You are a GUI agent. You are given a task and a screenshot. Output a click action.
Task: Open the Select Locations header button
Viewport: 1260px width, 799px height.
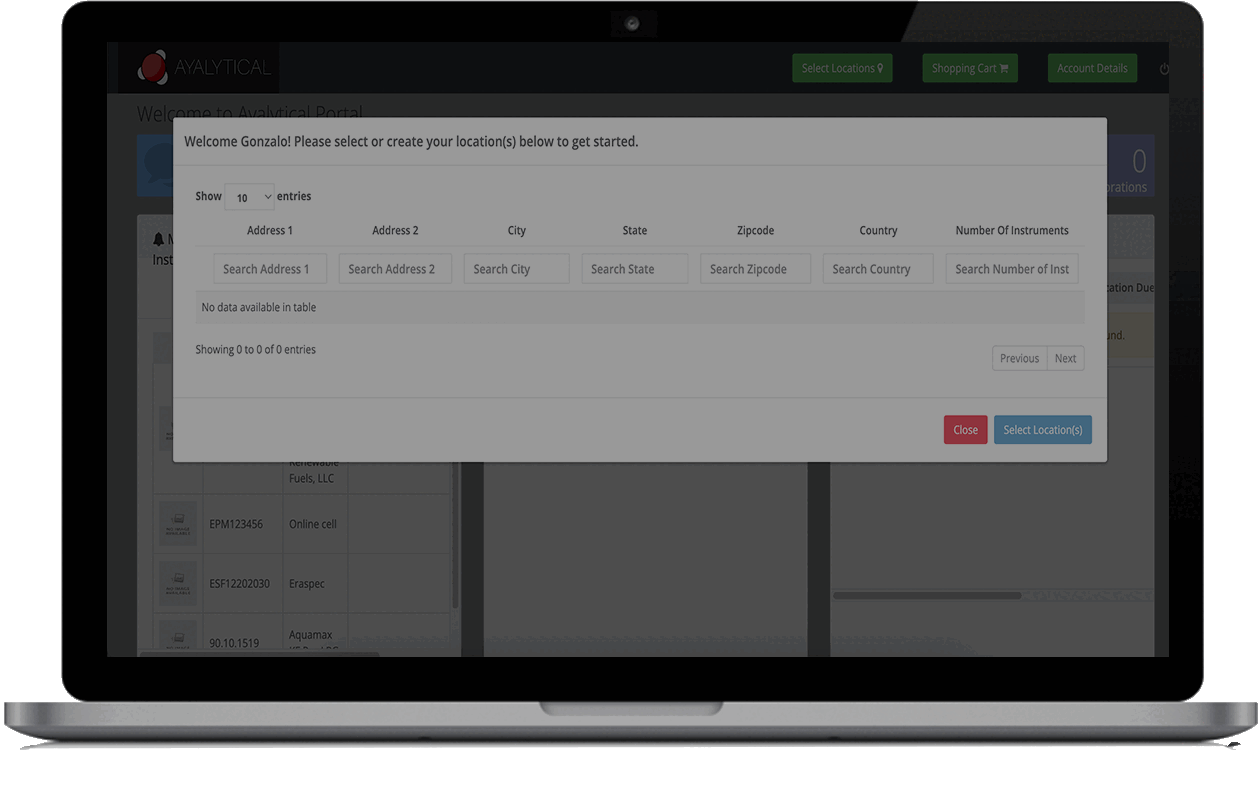842,68
